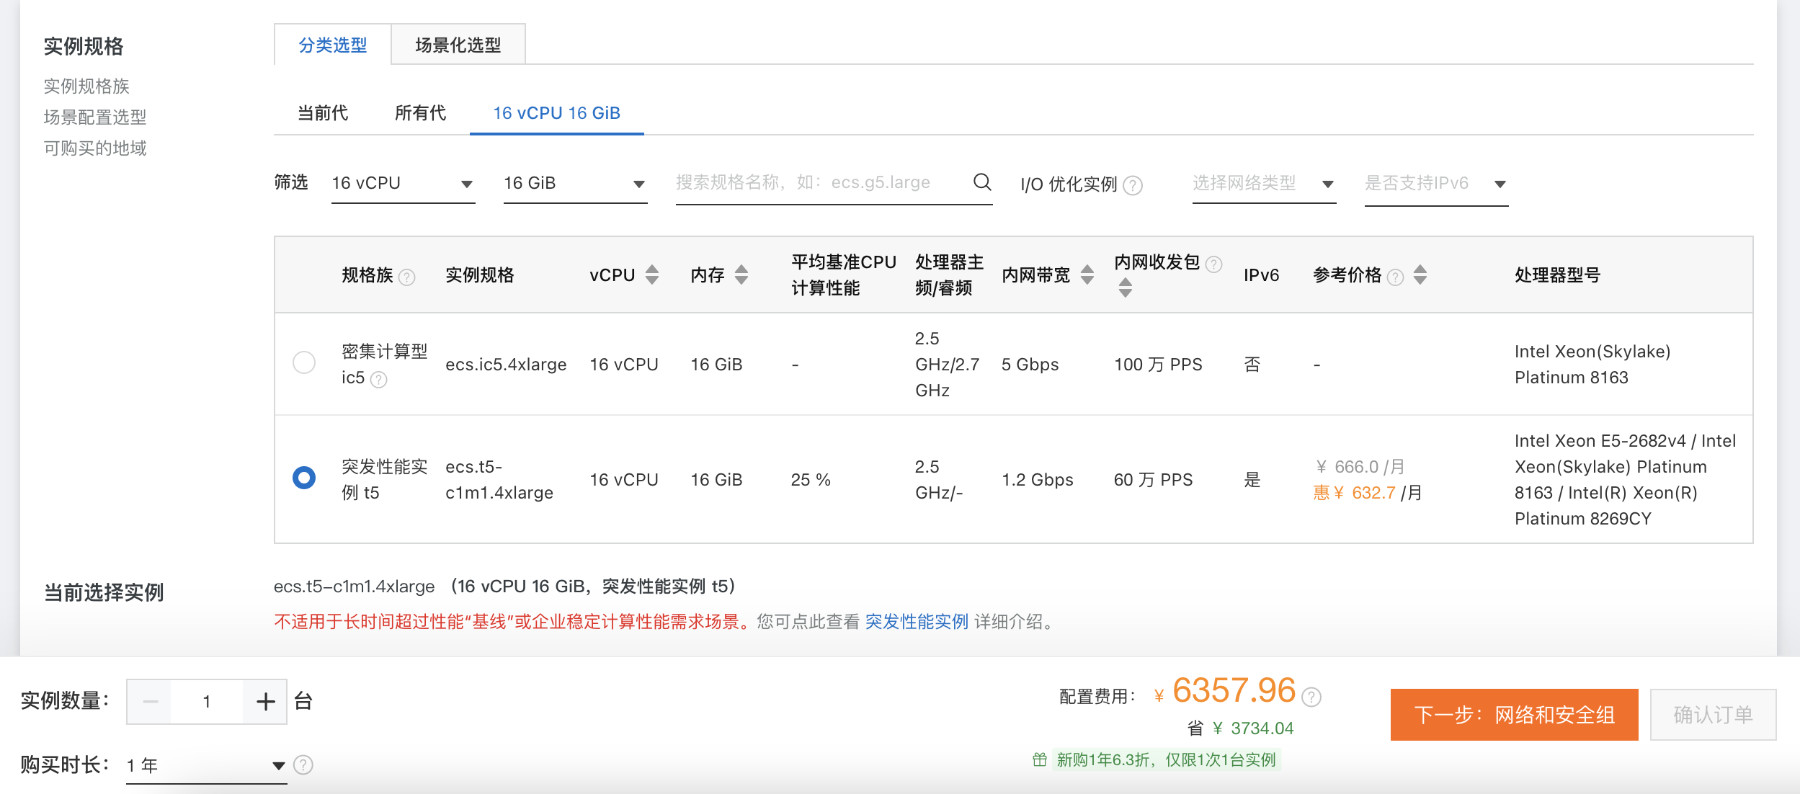Viewport: 1800px width, 794px height.
Task: Sort table by vCPU column arrows
Action: (652, 275)
